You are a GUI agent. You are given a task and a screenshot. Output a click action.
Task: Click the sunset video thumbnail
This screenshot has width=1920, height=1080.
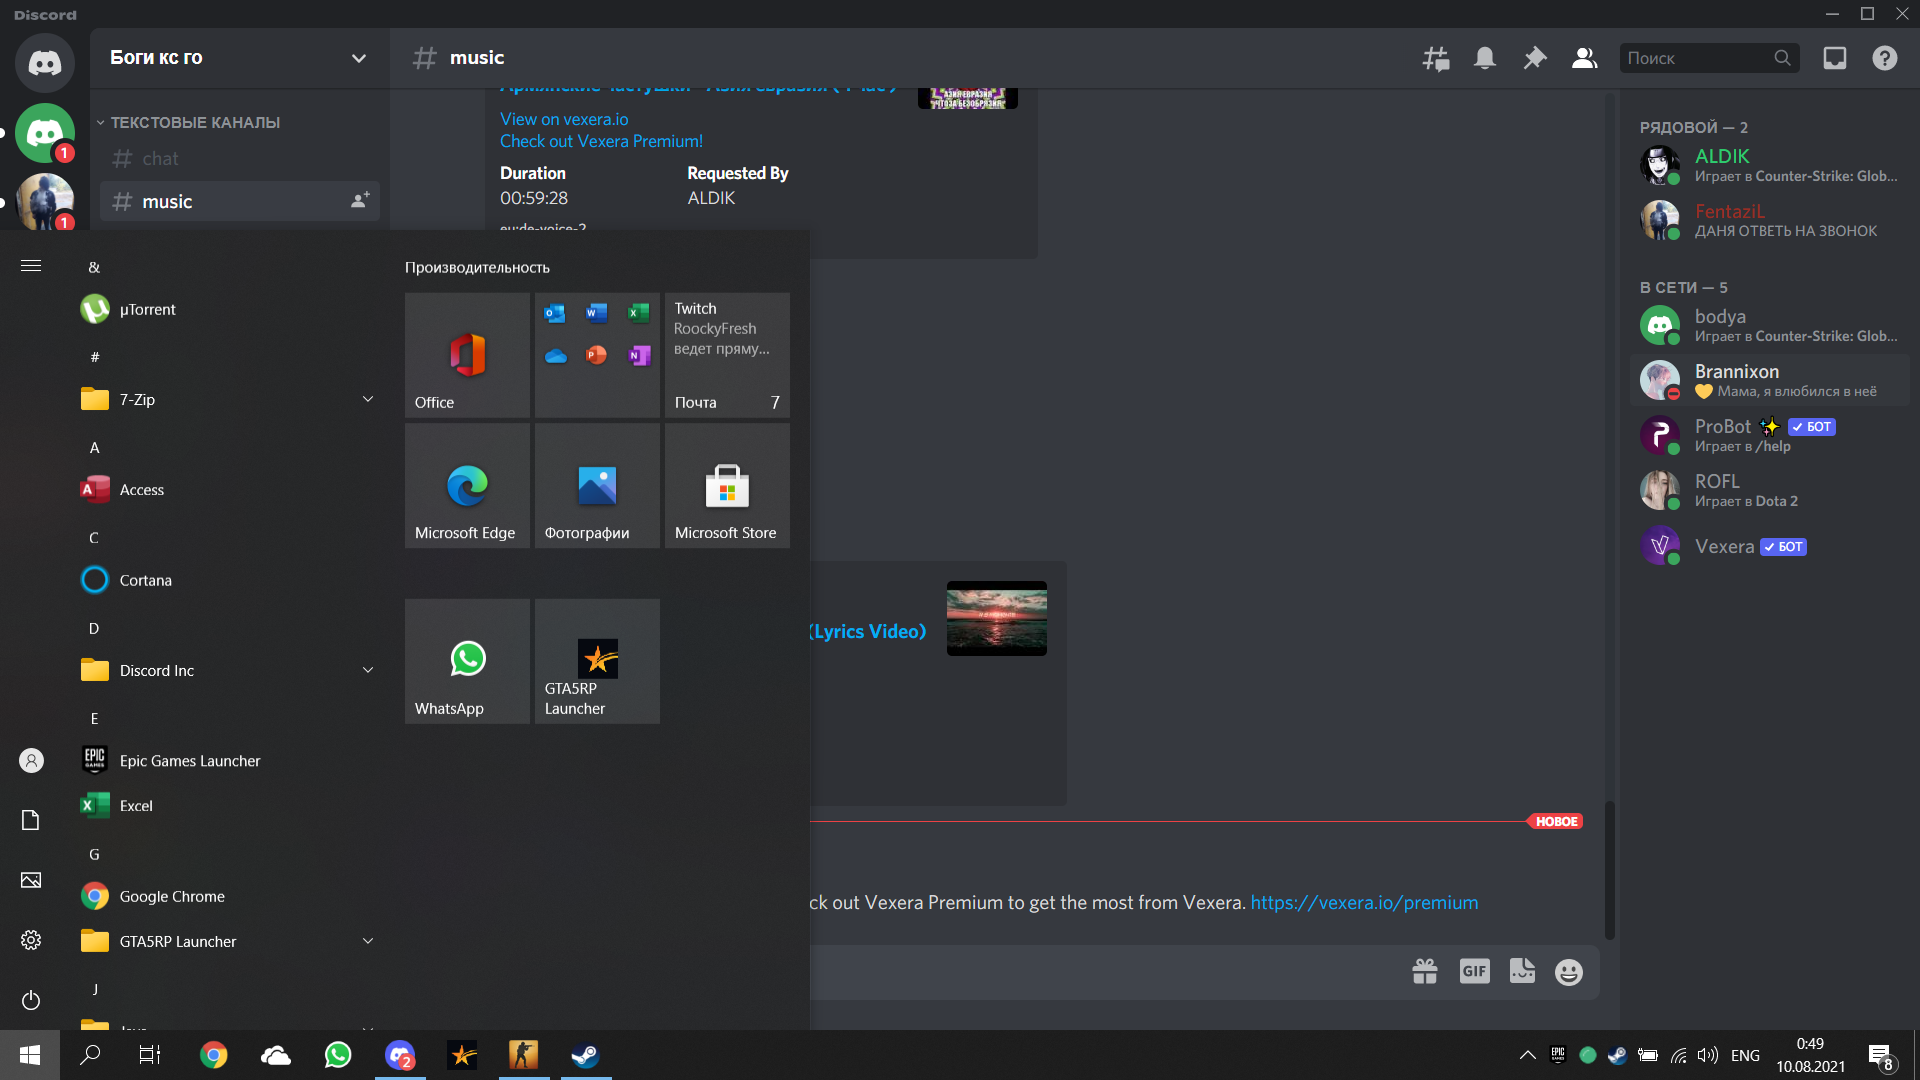click(x=996, y=618)
